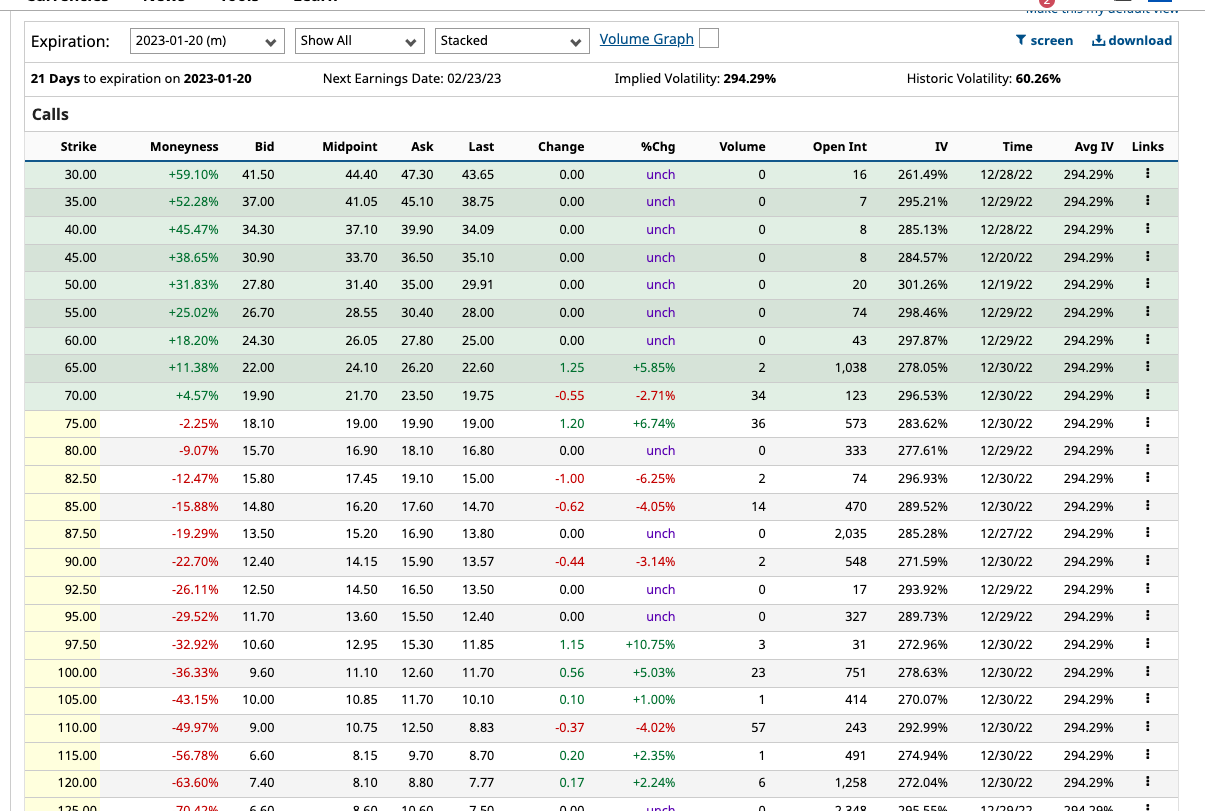Image resolution: width=1205 pixels, height=811 pixels.
Task: Click the 70.00 strike price cell
Action: [80, 395]
